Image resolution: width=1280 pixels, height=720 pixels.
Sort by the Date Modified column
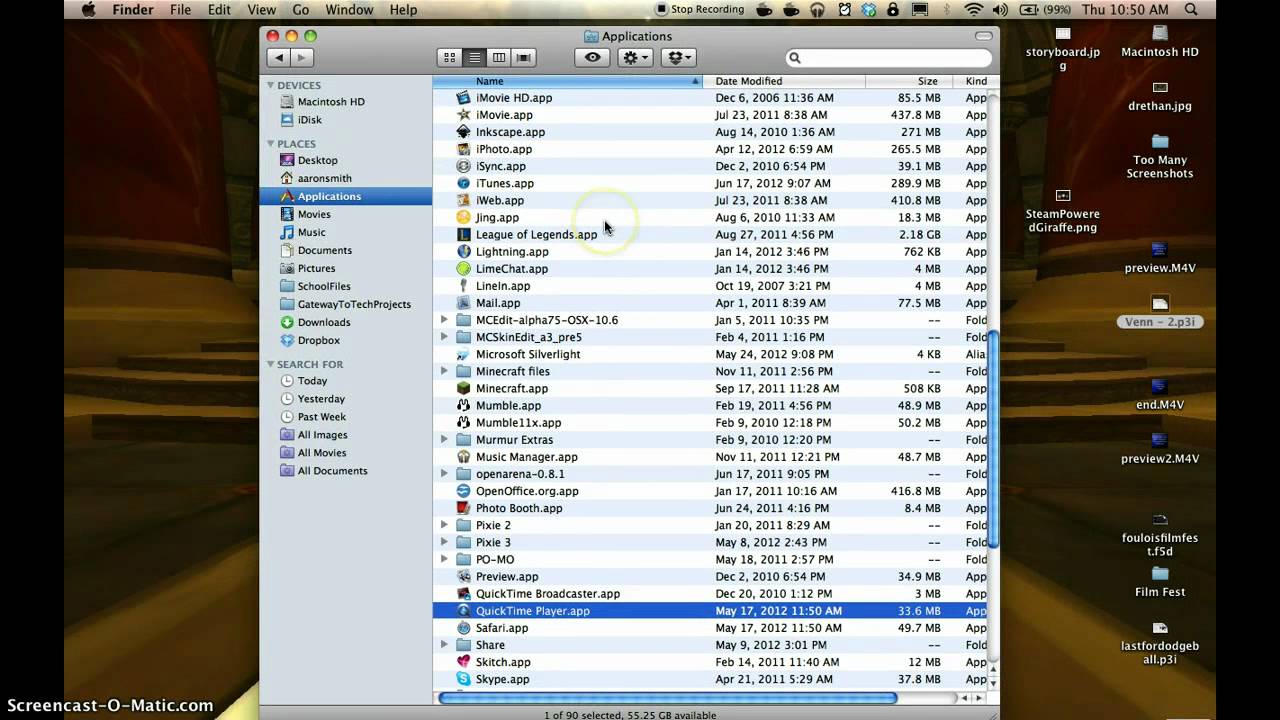point(784,81)
